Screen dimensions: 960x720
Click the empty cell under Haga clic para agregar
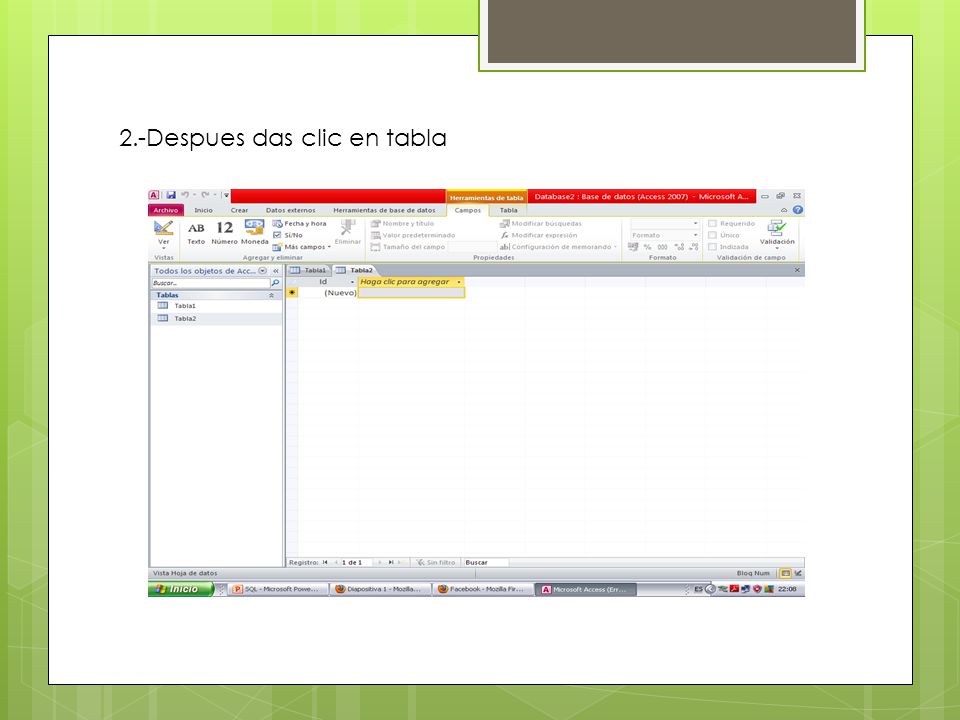[x=411, y=293]
